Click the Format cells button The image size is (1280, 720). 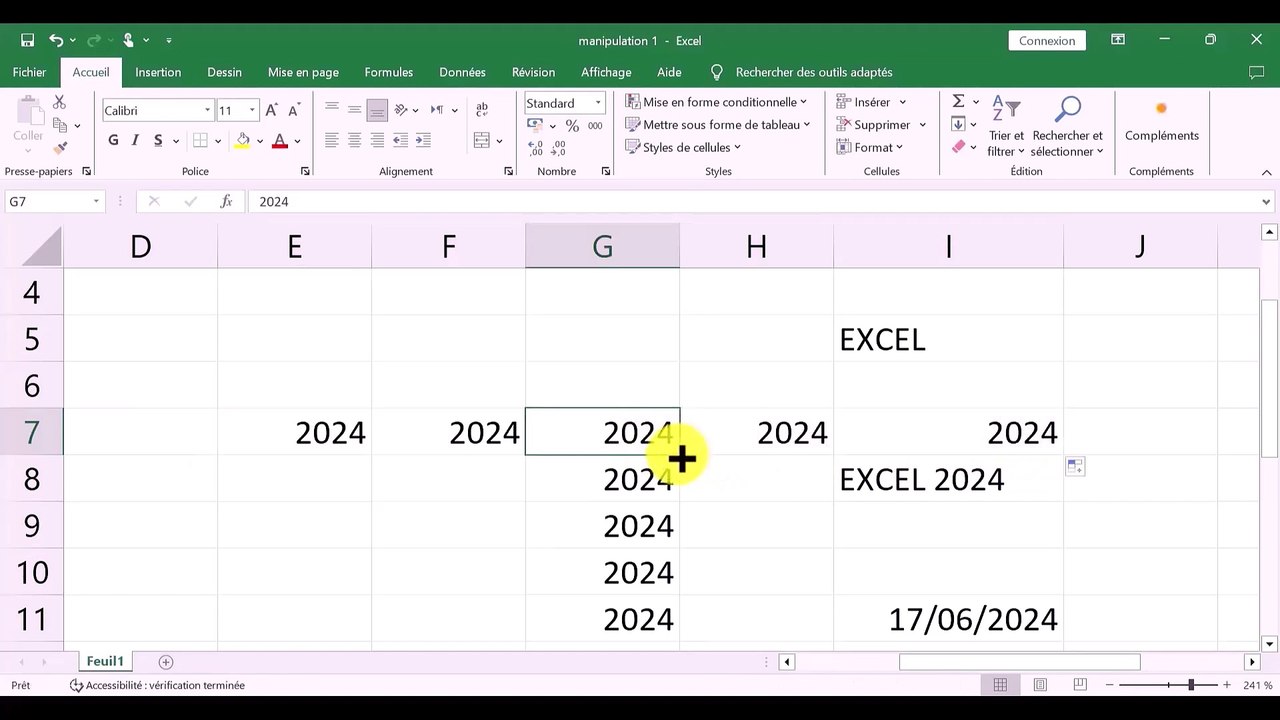(x=870, y=148)
